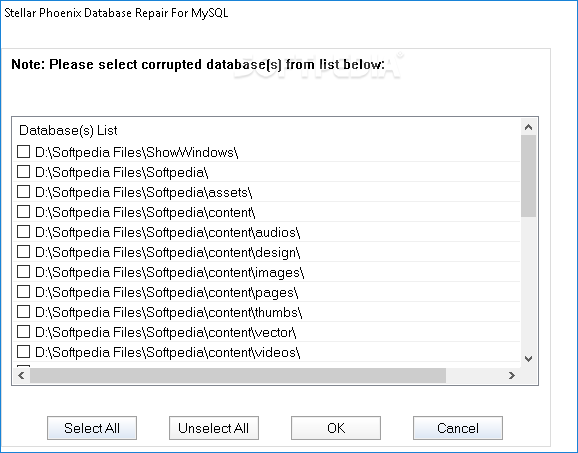
Task: Select the row text D:\Softpedia Files\ShowWindows\
Action: coord(137,152)
